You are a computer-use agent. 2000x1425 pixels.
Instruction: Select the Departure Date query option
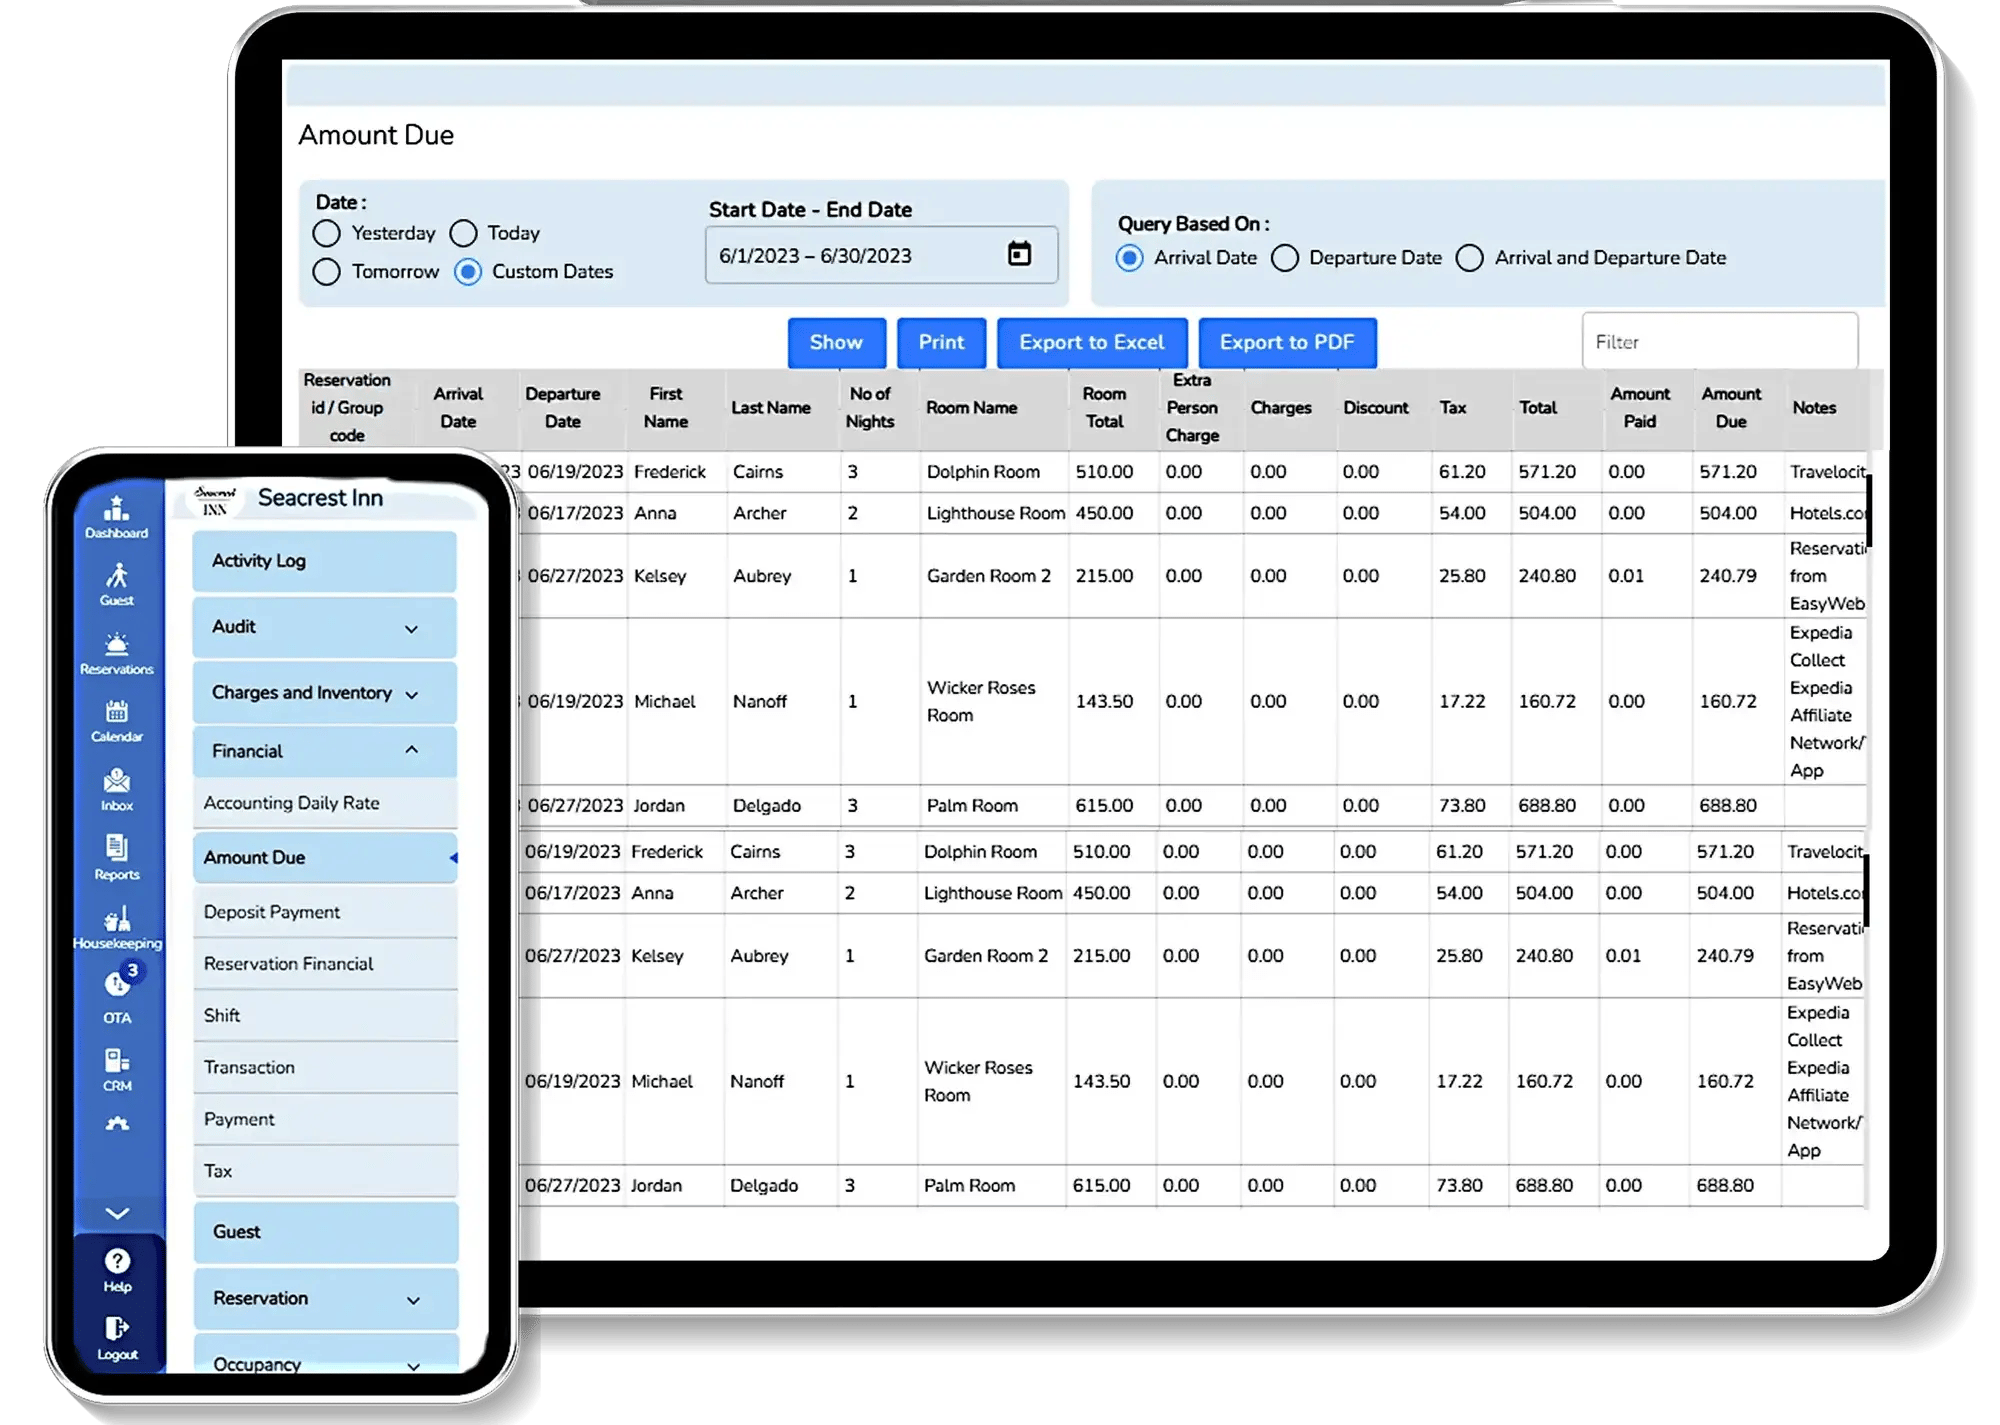click(x=1285, y=258)
